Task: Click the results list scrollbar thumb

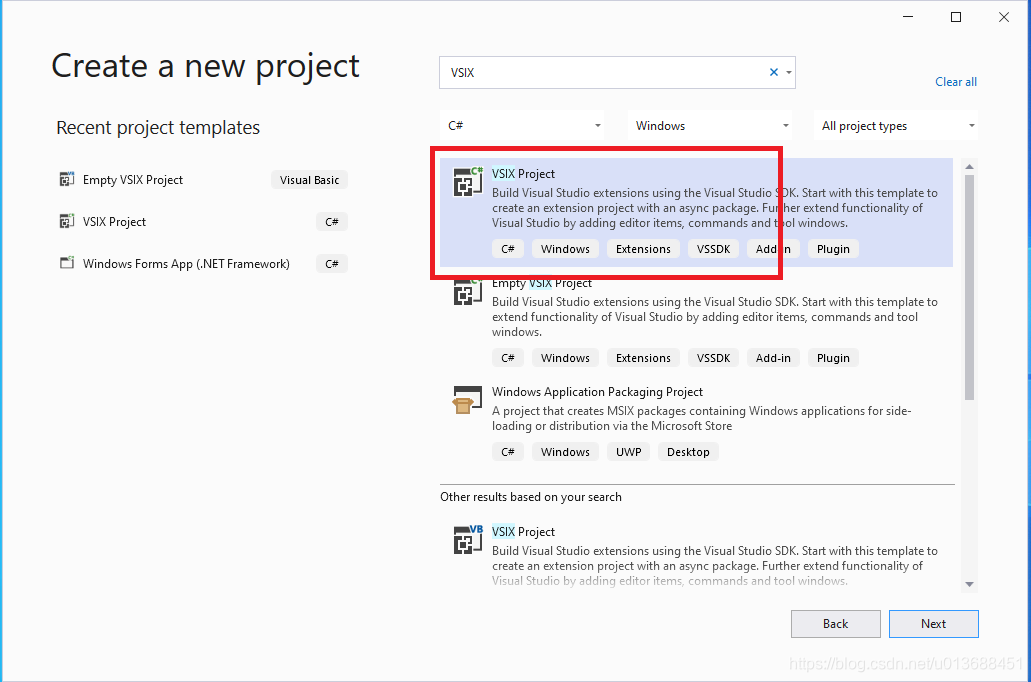Action: coord(969,287)
